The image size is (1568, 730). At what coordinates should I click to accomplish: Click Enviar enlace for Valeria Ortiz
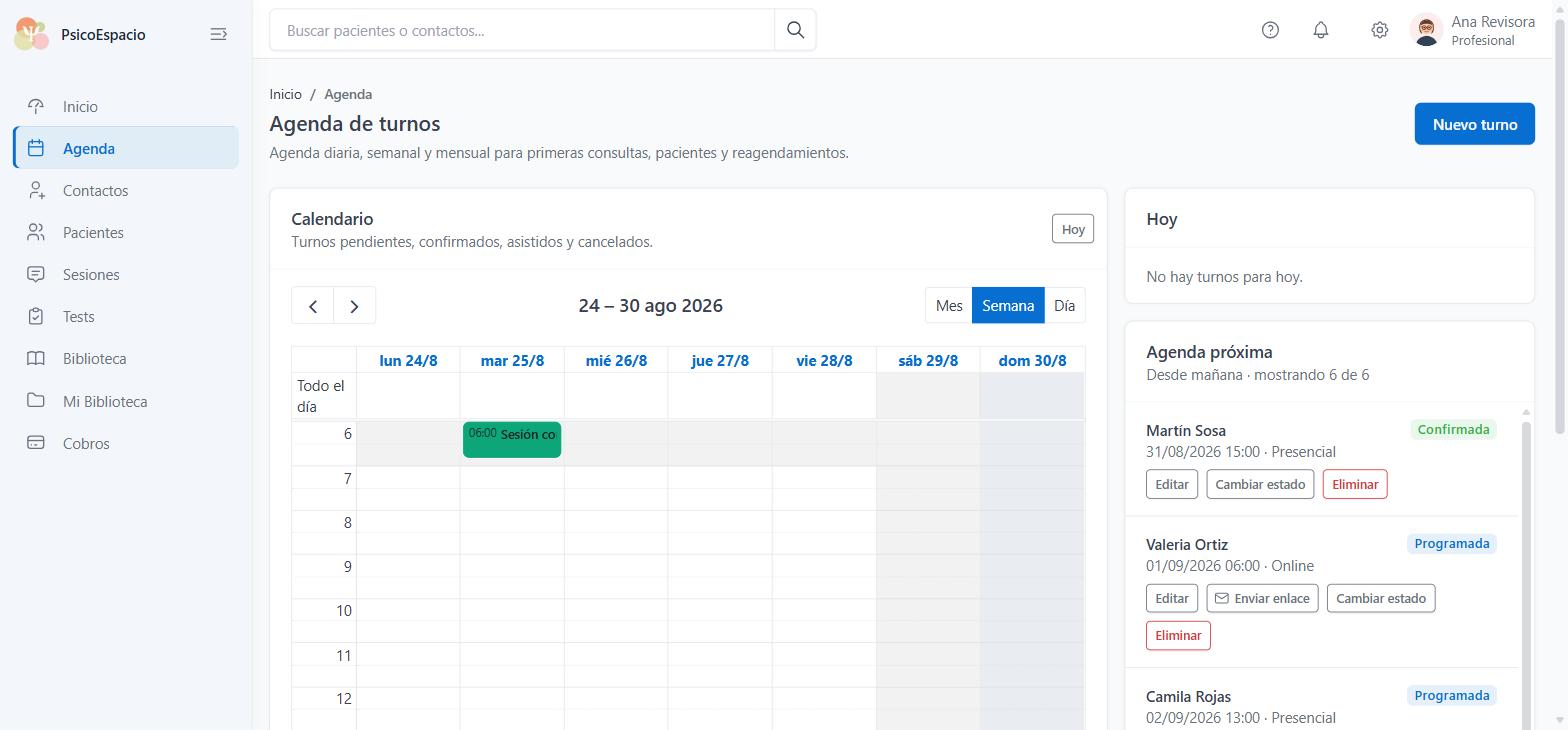point(1262,598)
